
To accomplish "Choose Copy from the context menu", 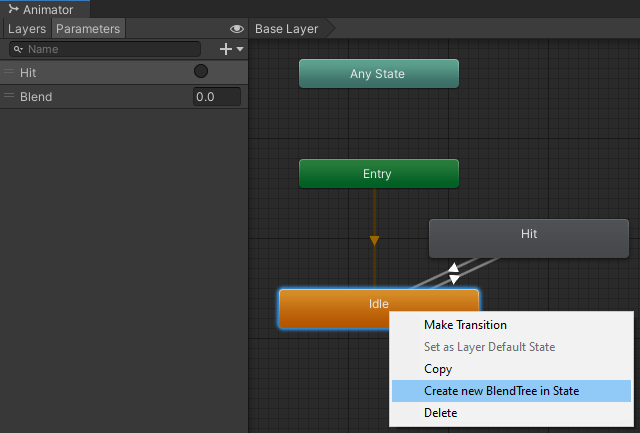I will [438, 369].
